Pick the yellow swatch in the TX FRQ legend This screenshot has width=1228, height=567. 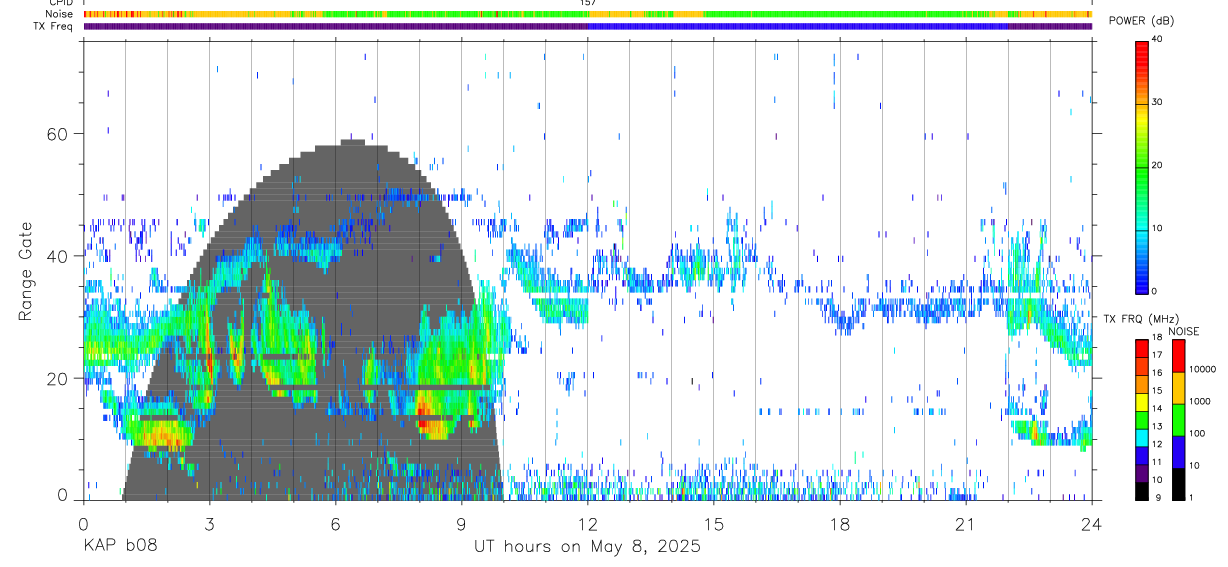point(1141,400)
